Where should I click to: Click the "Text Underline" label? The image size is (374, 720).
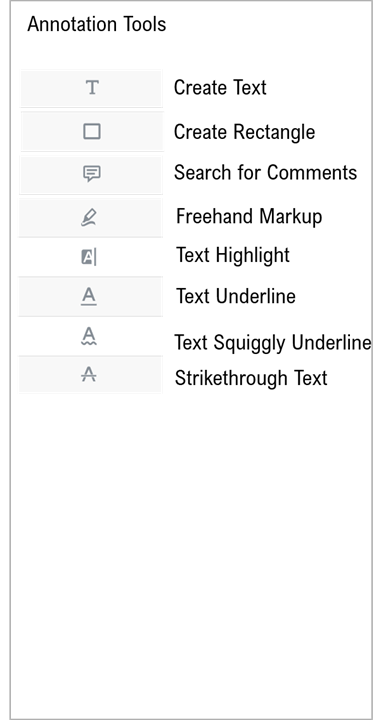(x=236, y=296)
